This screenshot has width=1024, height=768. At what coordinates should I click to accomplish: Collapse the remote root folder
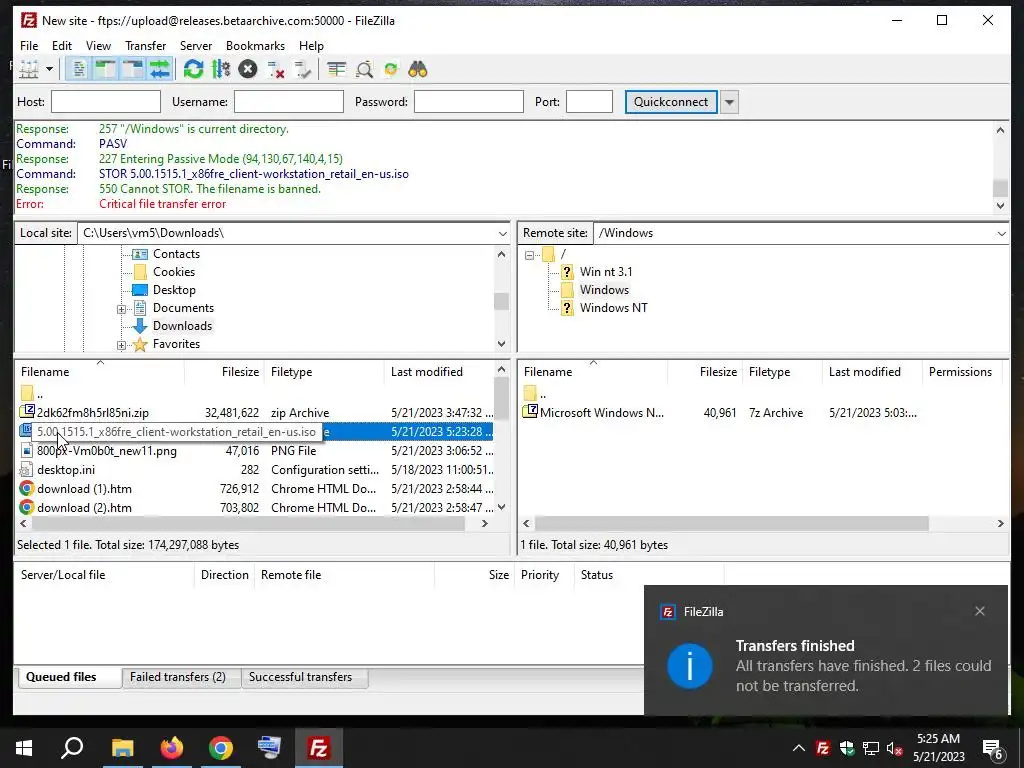coord(530,255)
